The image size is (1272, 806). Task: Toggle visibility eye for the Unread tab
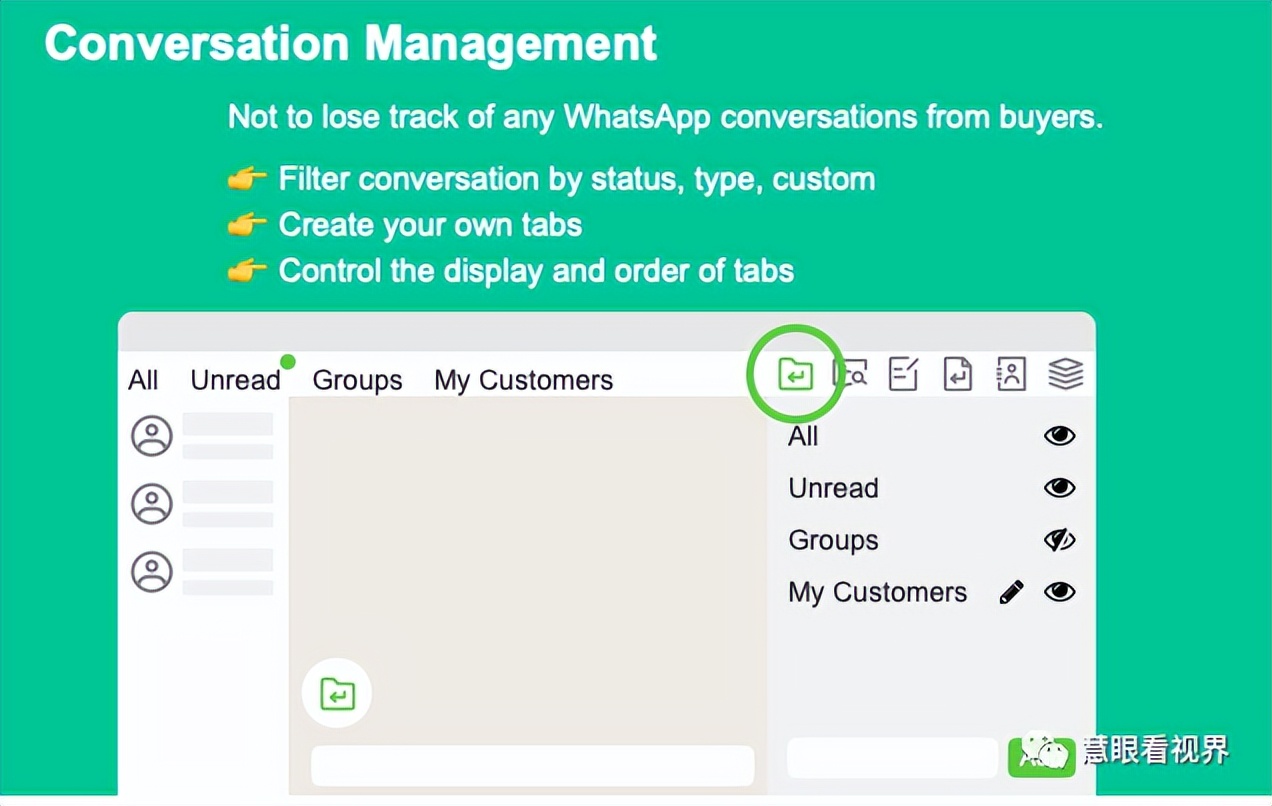(1059, 488)
